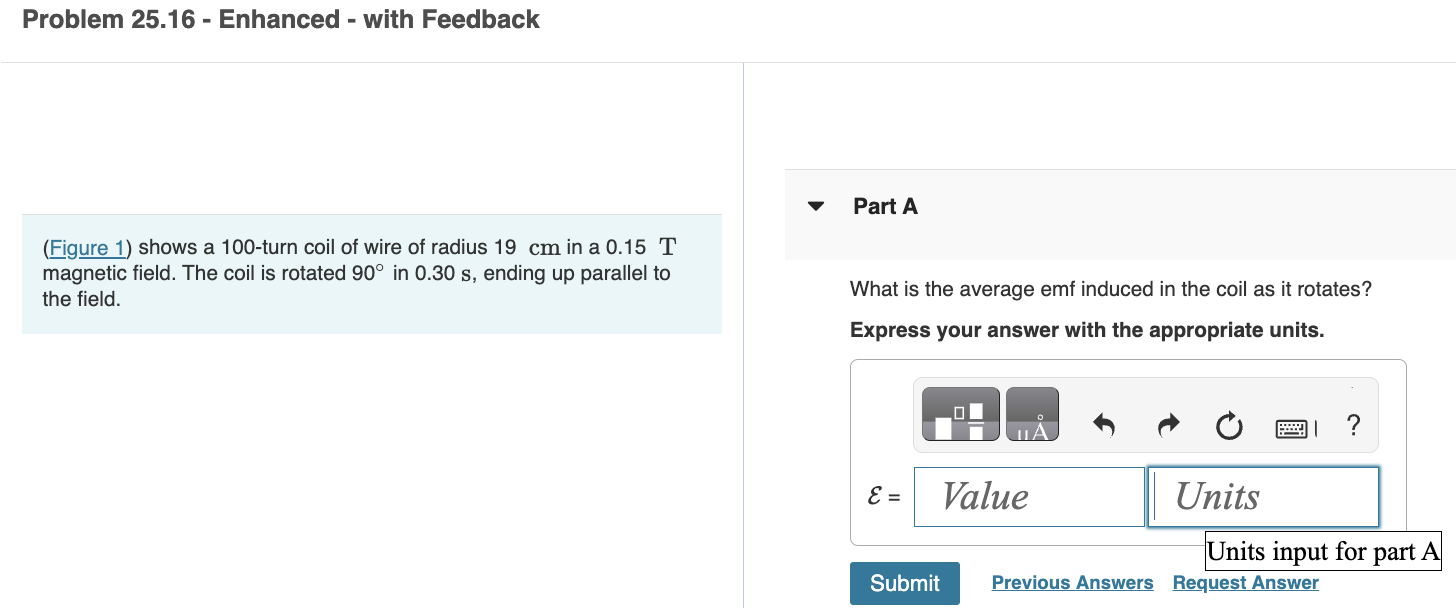The image size is (1456, 608).
Task: Submit the answer for Part A
Action: coord(904,582)
